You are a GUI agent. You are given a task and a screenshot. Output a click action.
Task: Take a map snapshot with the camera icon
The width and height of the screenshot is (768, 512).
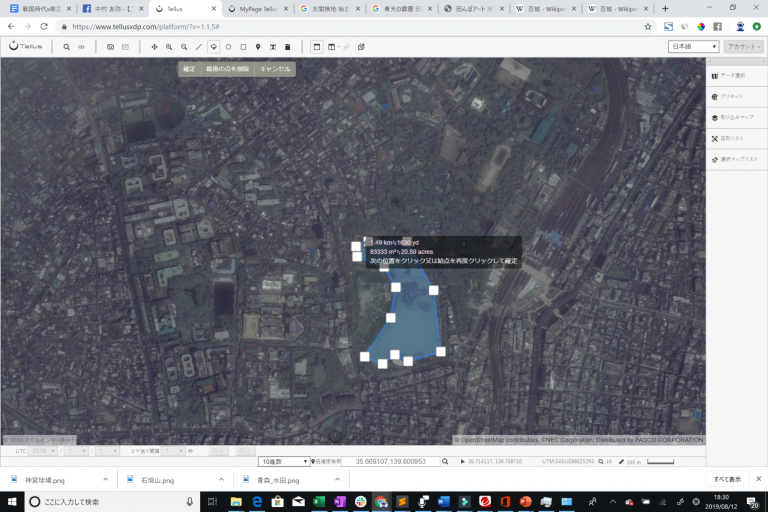(110, 47)
